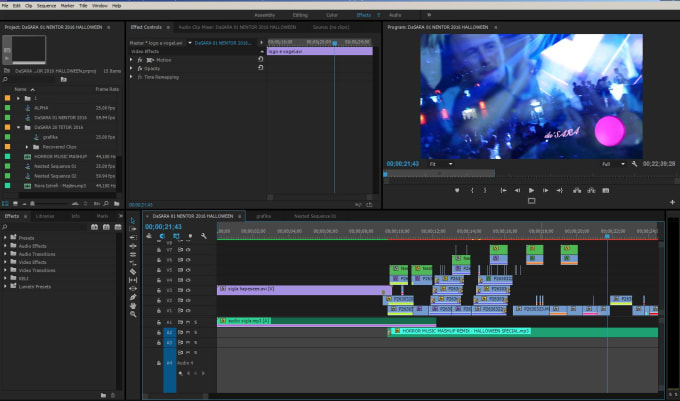Switch to the Editing workspace
The image size is (680, 401).
tap(300, 15)
